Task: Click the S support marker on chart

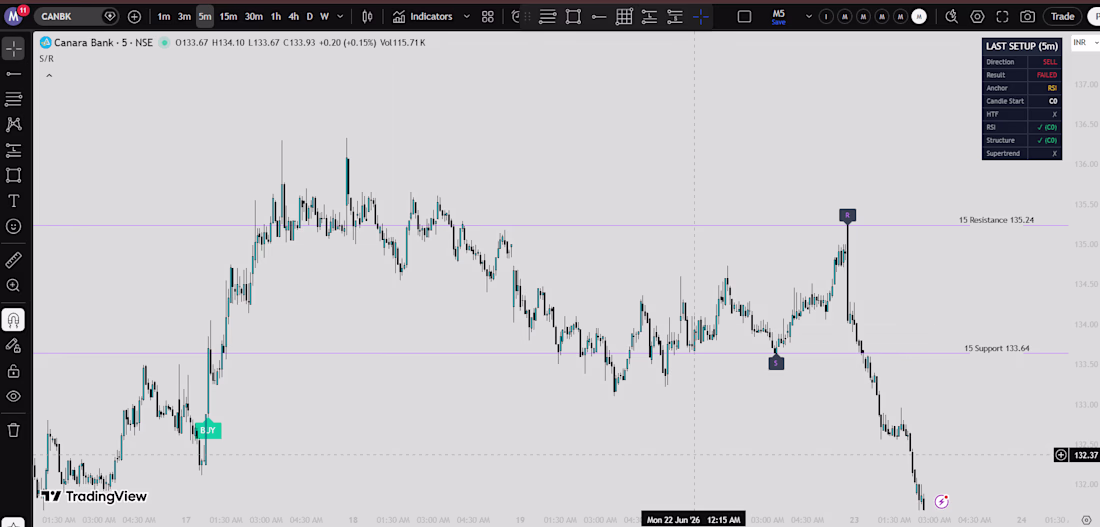Action: point(776,363)
